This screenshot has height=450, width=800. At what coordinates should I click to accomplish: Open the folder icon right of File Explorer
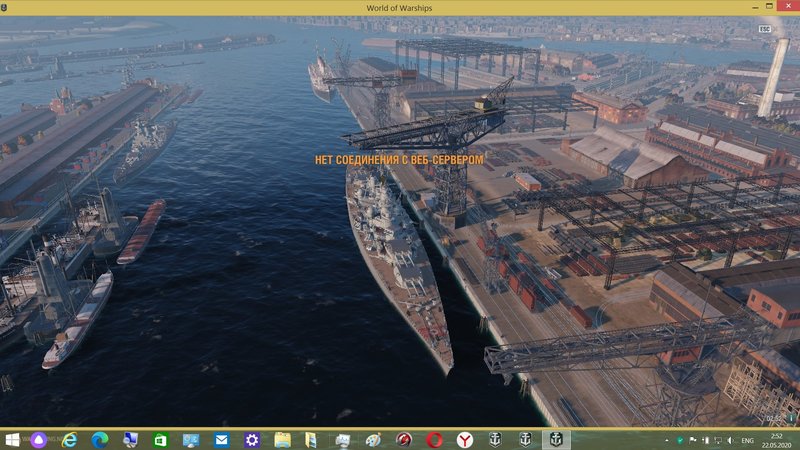click(311, 440)
